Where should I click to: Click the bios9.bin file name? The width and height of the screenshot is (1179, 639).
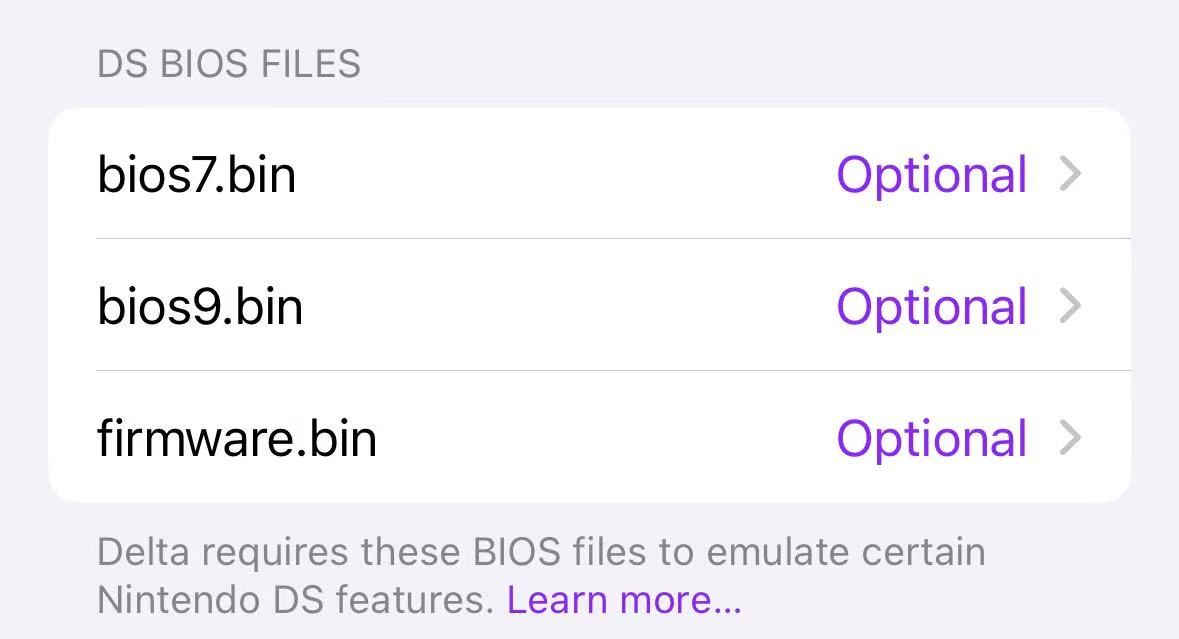point(200,306)
